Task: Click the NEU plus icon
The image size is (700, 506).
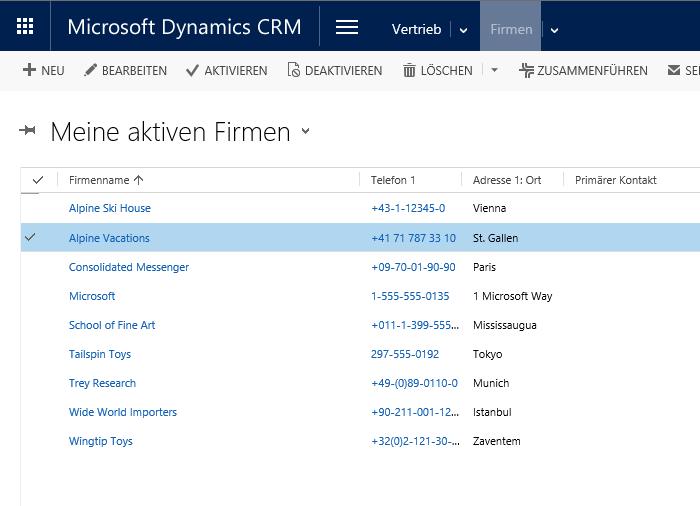Action: [29, 70]
